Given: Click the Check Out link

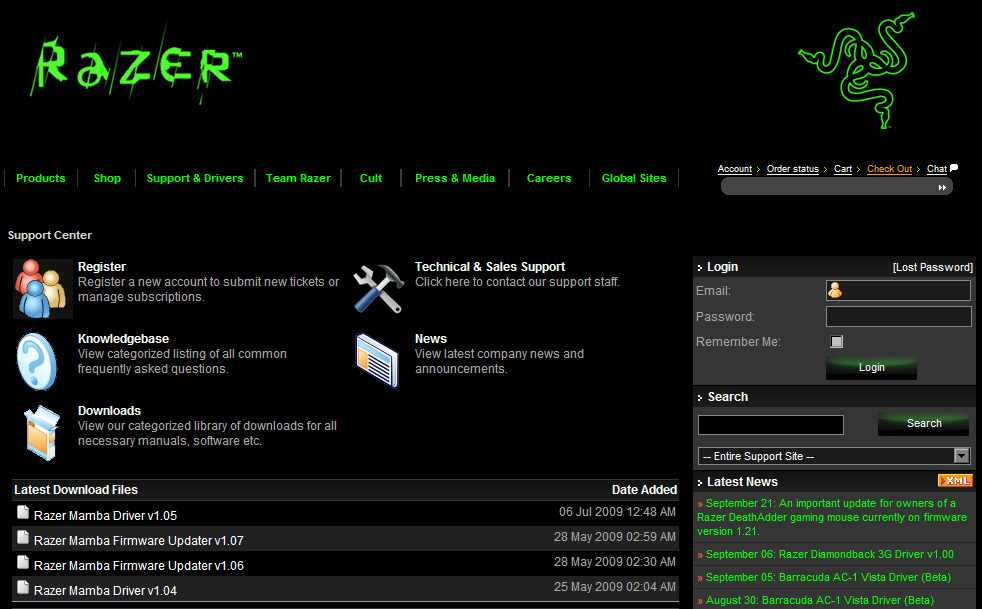Looking at the screenshot, I should pos(889,169).
